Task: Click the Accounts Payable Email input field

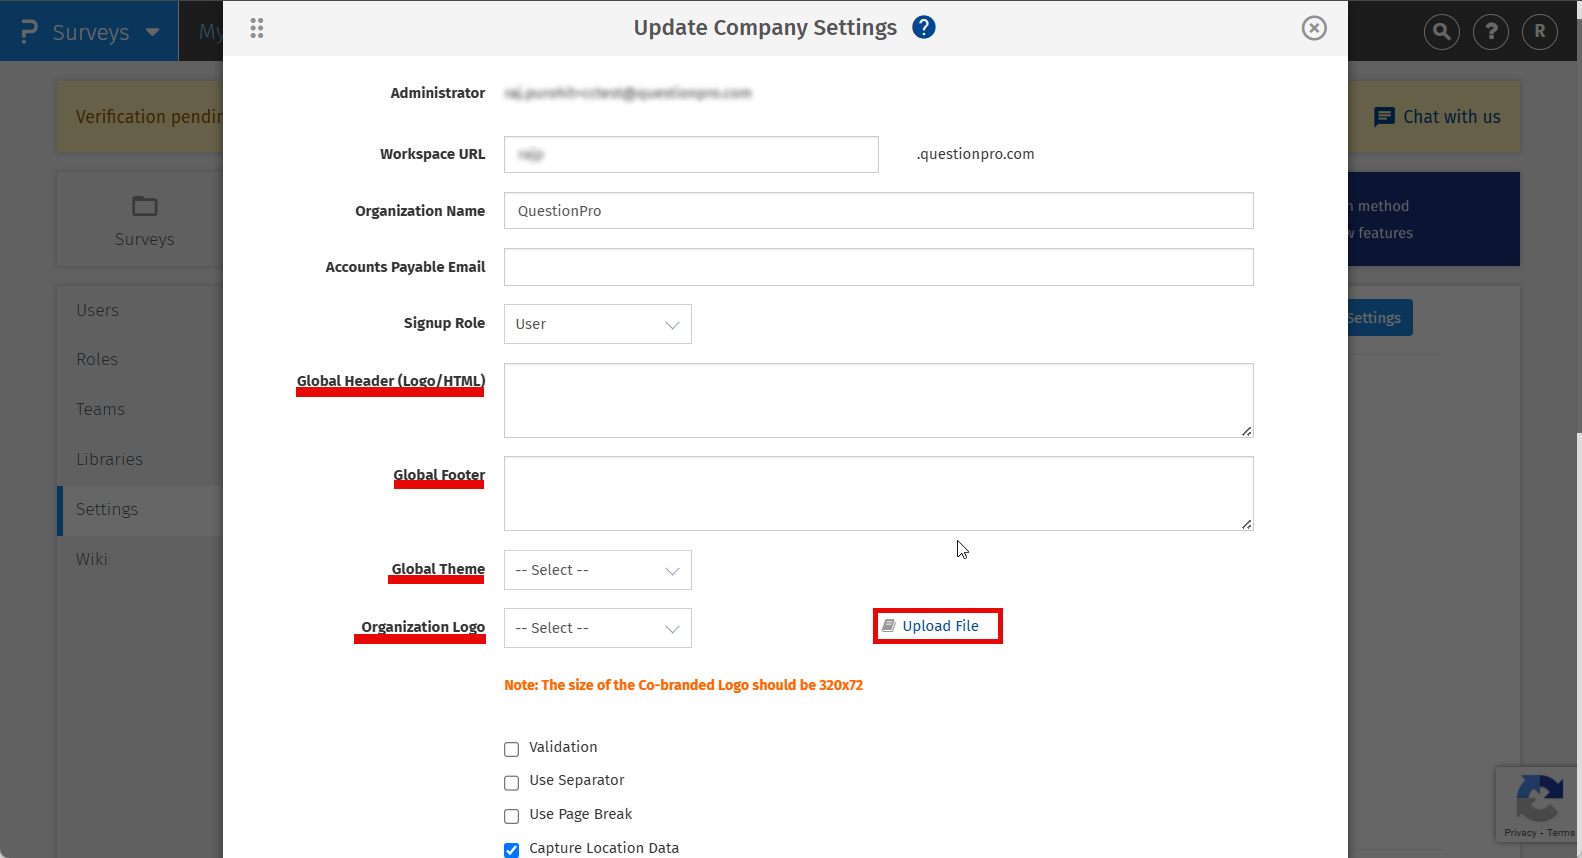Action: pyautogui.click(x=878, y=267)
